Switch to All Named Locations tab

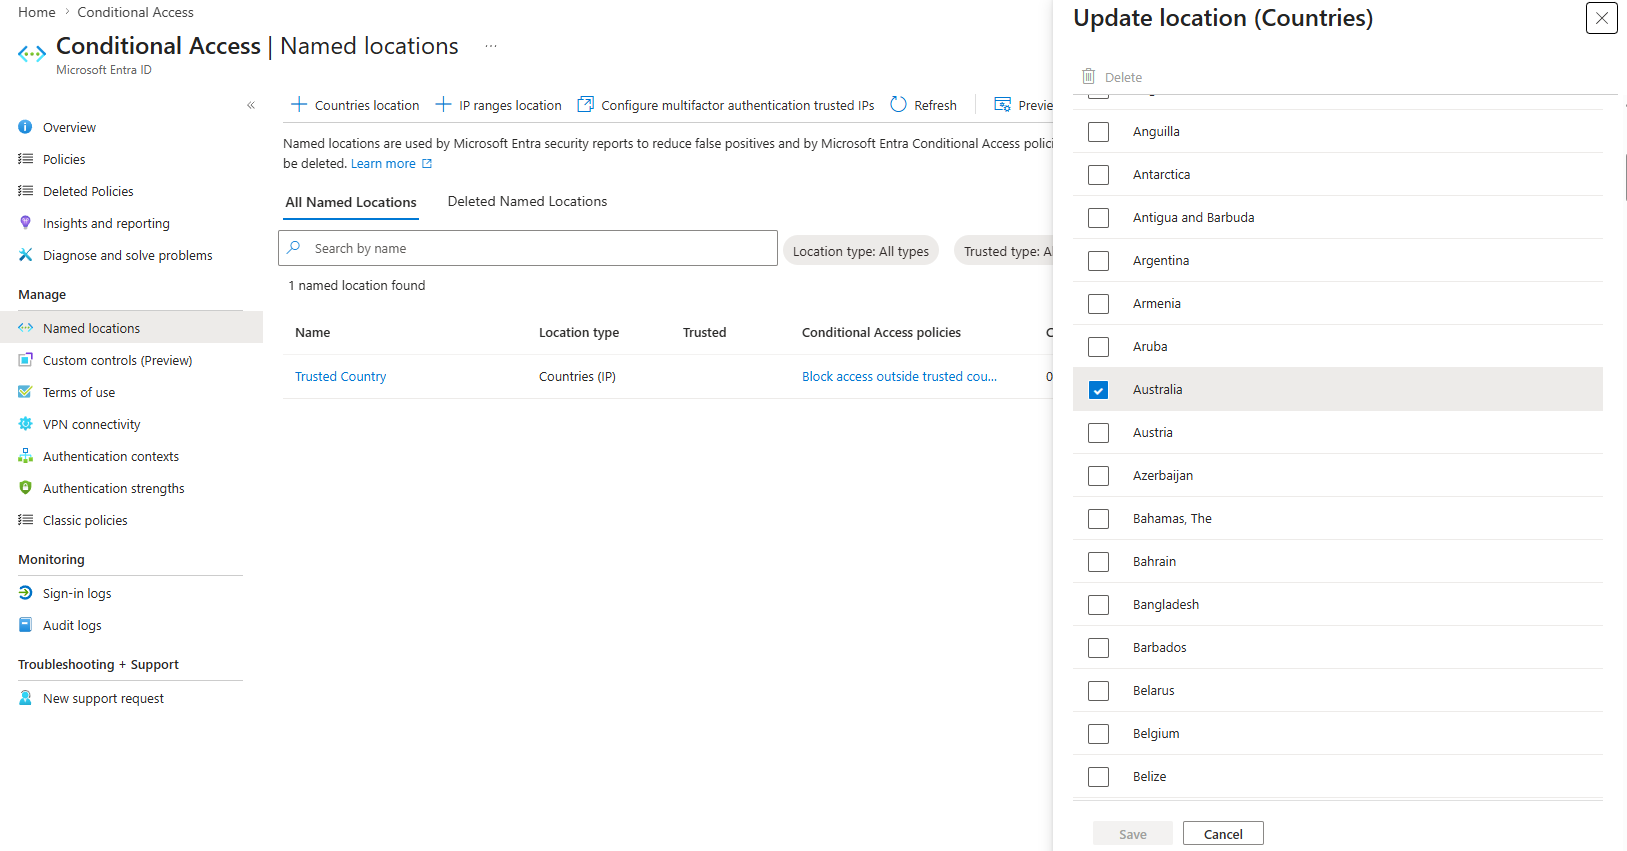351,202
